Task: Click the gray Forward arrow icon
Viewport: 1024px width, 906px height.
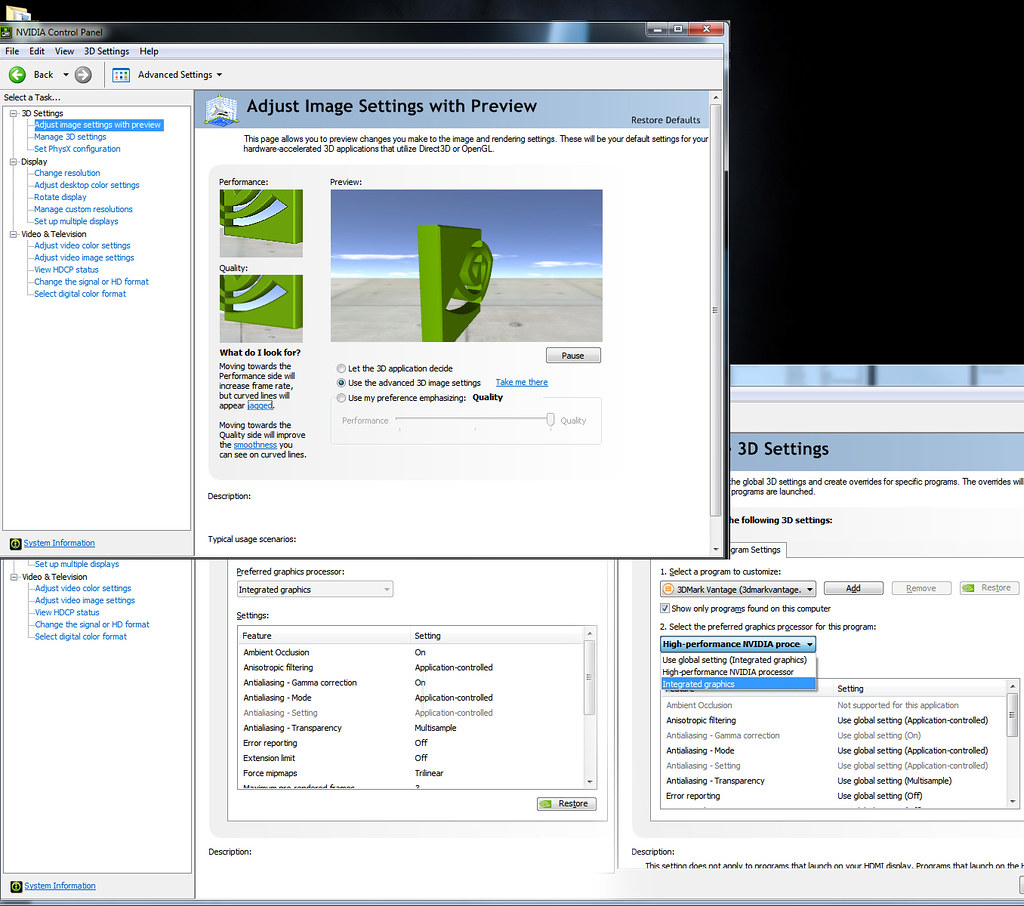Action: [x=83, y=75]
